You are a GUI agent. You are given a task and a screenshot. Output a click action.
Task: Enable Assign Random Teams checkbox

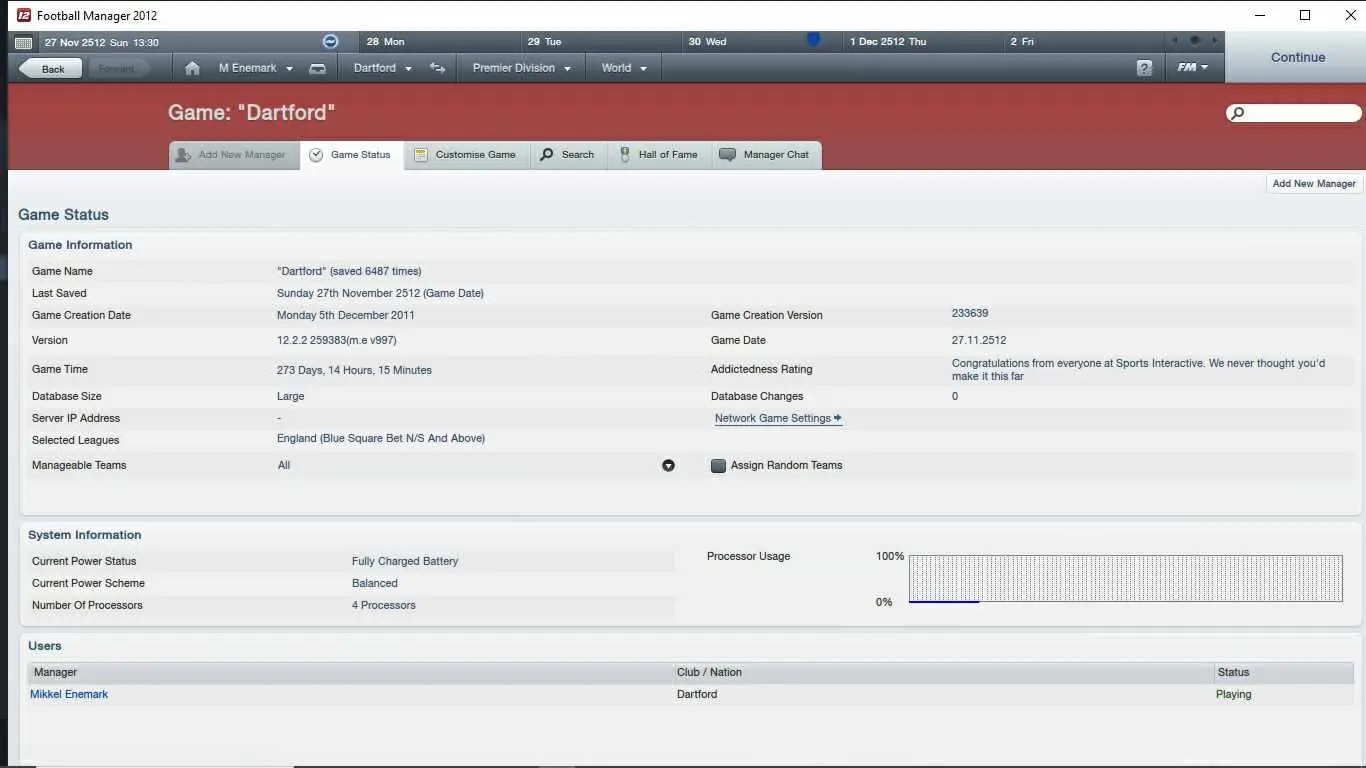[718, 465]
